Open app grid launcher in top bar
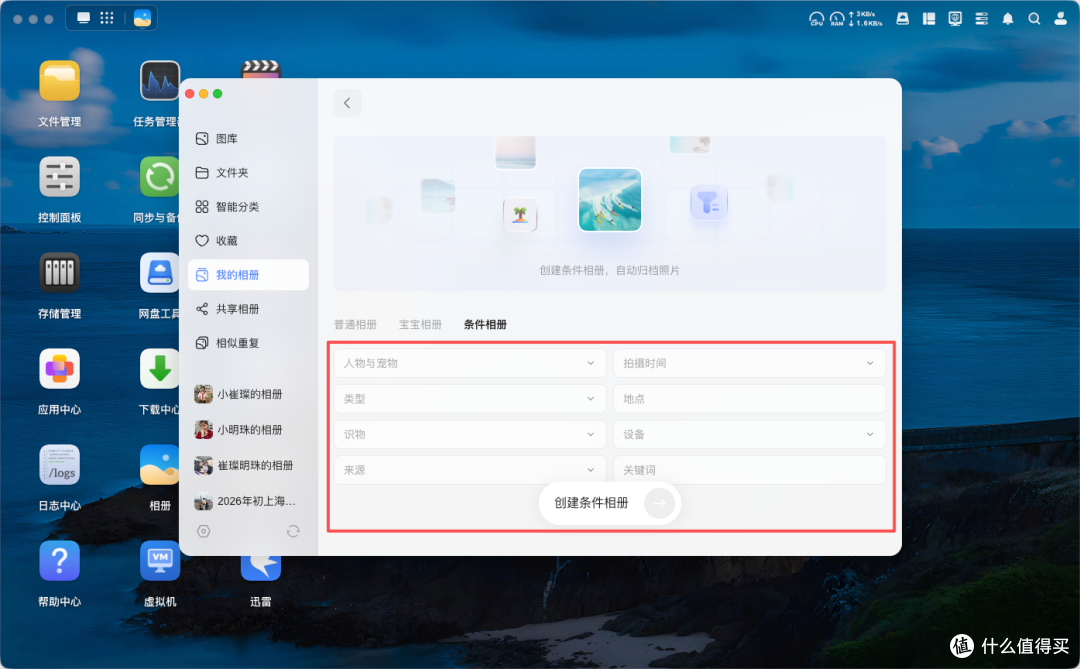This screenshot has width=1080, height=669. coord(107,18)
